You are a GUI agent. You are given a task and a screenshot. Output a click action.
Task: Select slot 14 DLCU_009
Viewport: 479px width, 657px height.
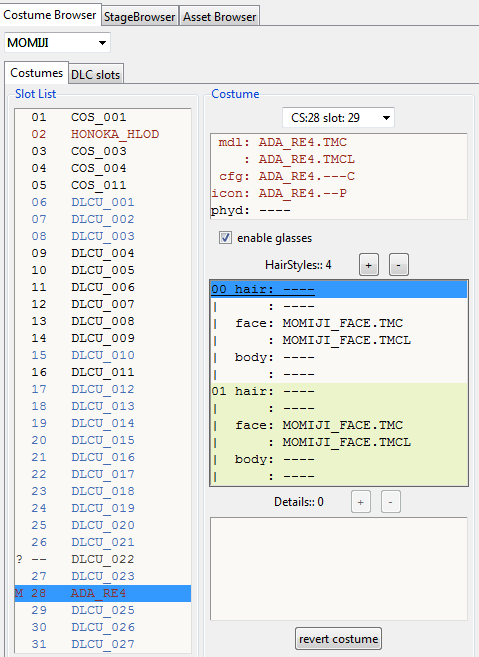[x=103, y=338]
